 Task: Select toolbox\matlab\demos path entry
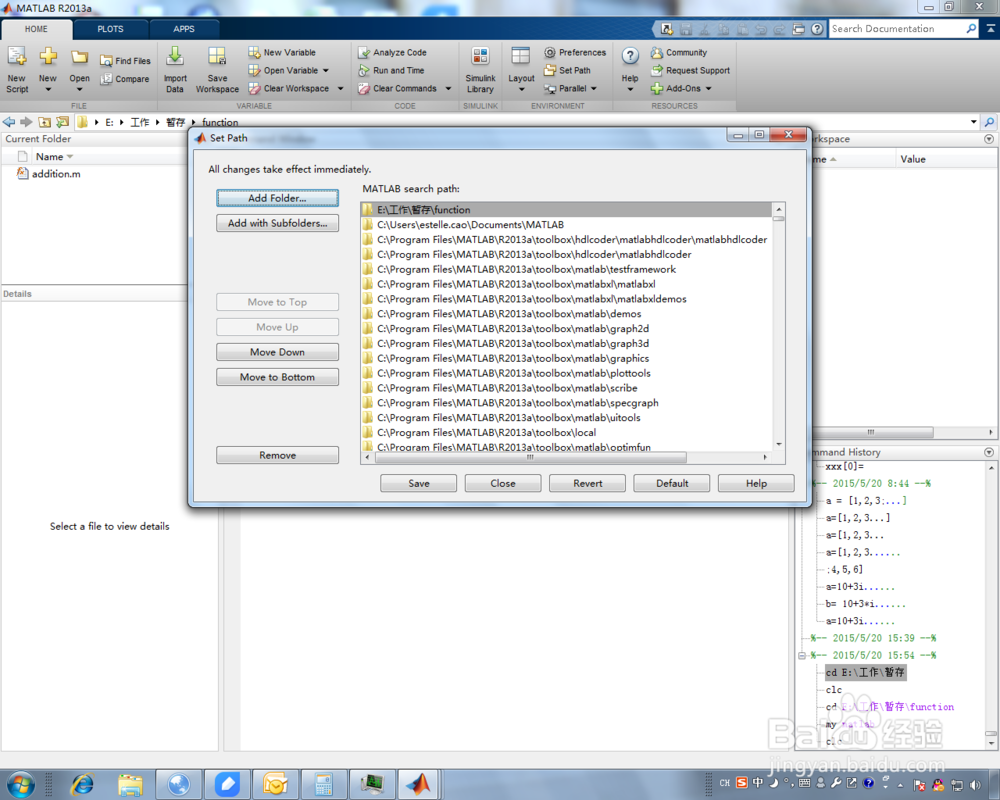coord(566,314)
